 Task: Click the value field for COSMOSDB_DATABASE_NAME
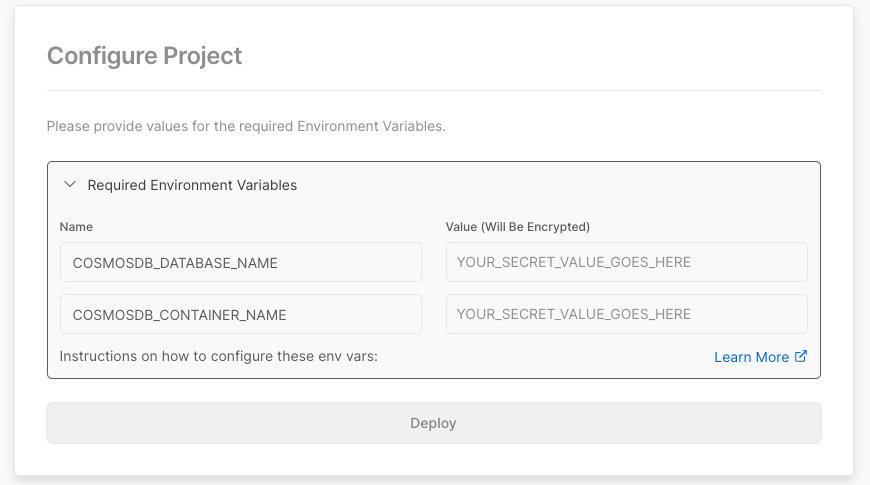626,263
